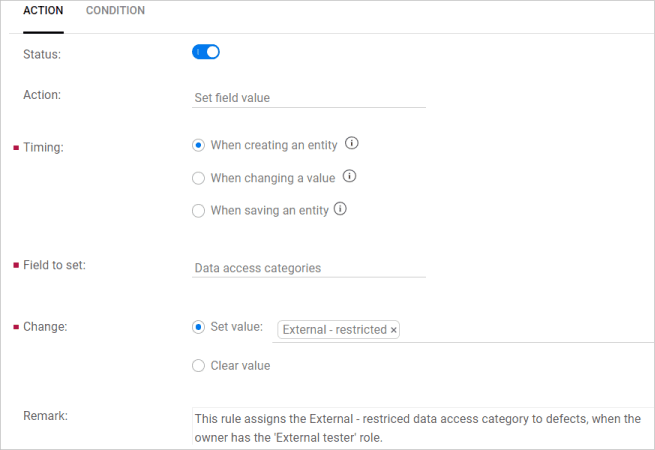Click info icon beside 'When saving an entity'
Screen dimensions: 655x450
340,210
